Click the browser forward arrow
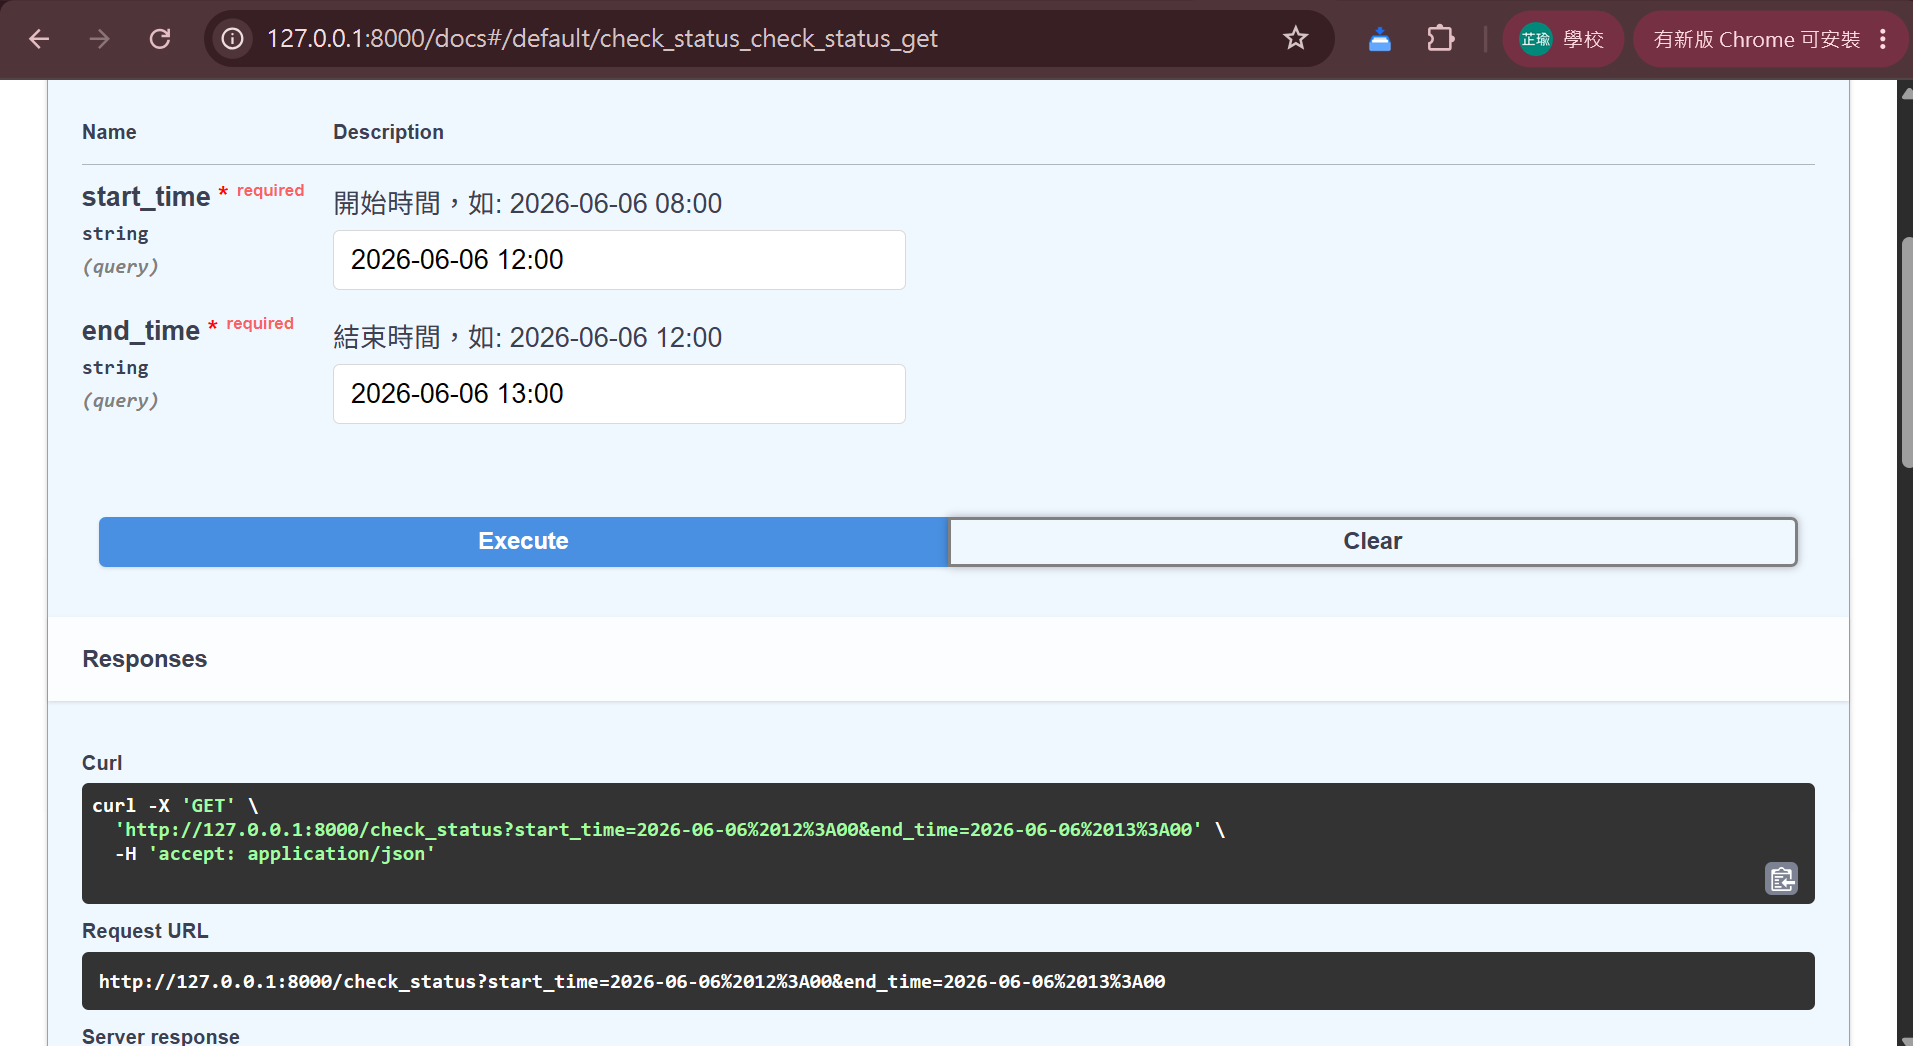The image size is (1913, 1046). pos(99,39)
